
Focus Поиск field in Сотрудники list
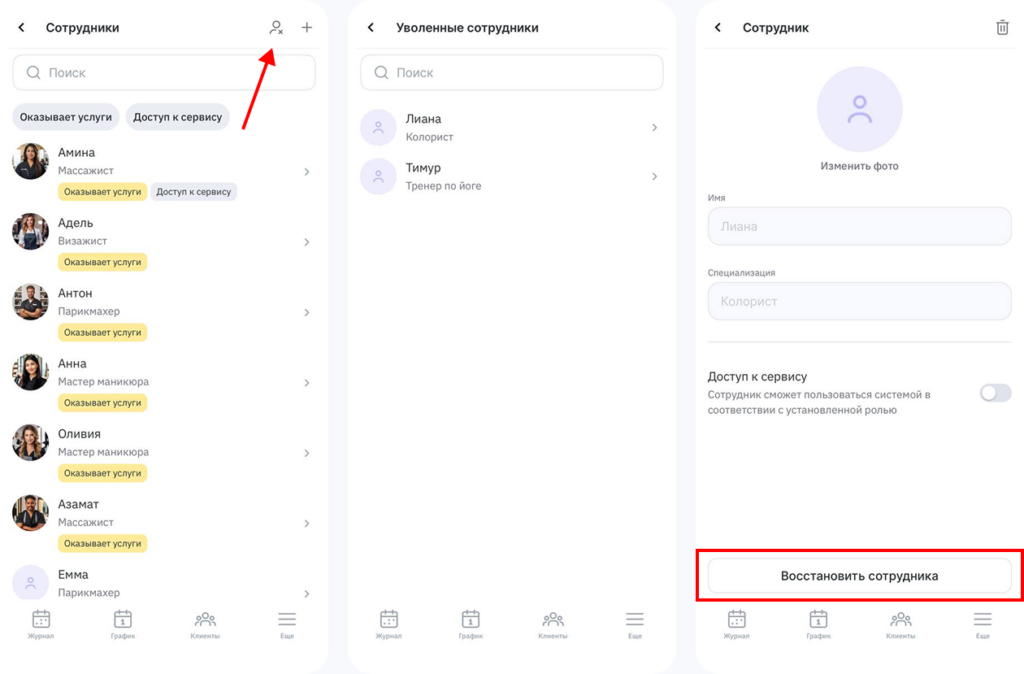(164, 73)
